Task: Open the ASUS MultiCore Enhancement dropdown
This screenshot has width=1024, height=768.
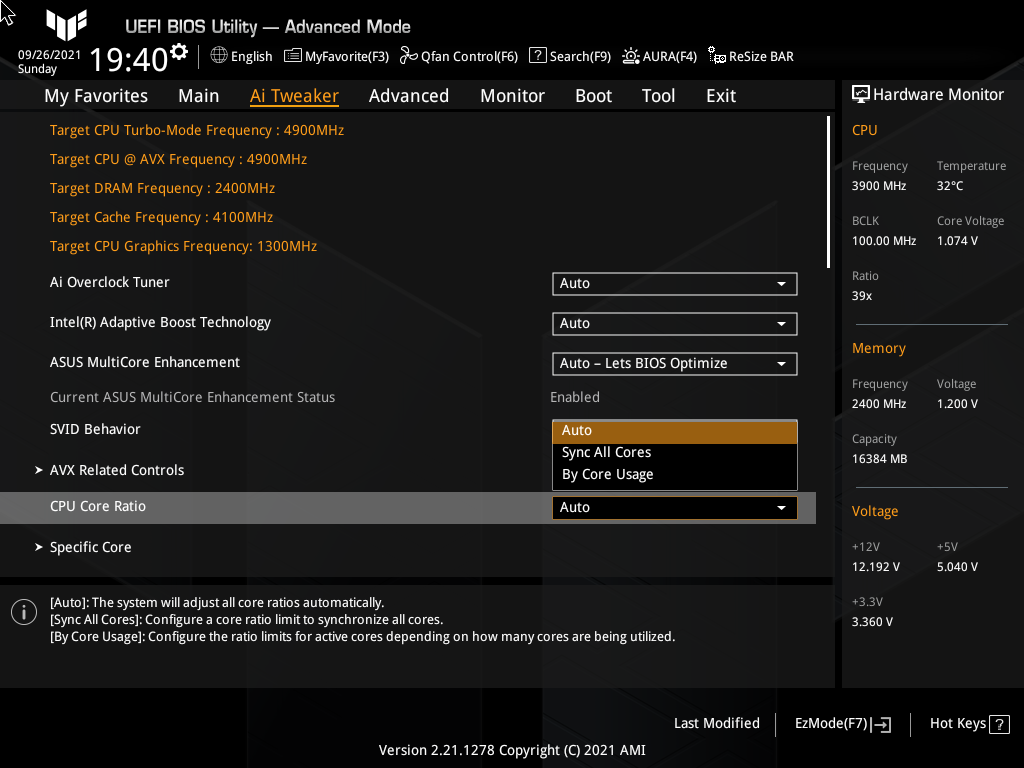Action: 674,363
